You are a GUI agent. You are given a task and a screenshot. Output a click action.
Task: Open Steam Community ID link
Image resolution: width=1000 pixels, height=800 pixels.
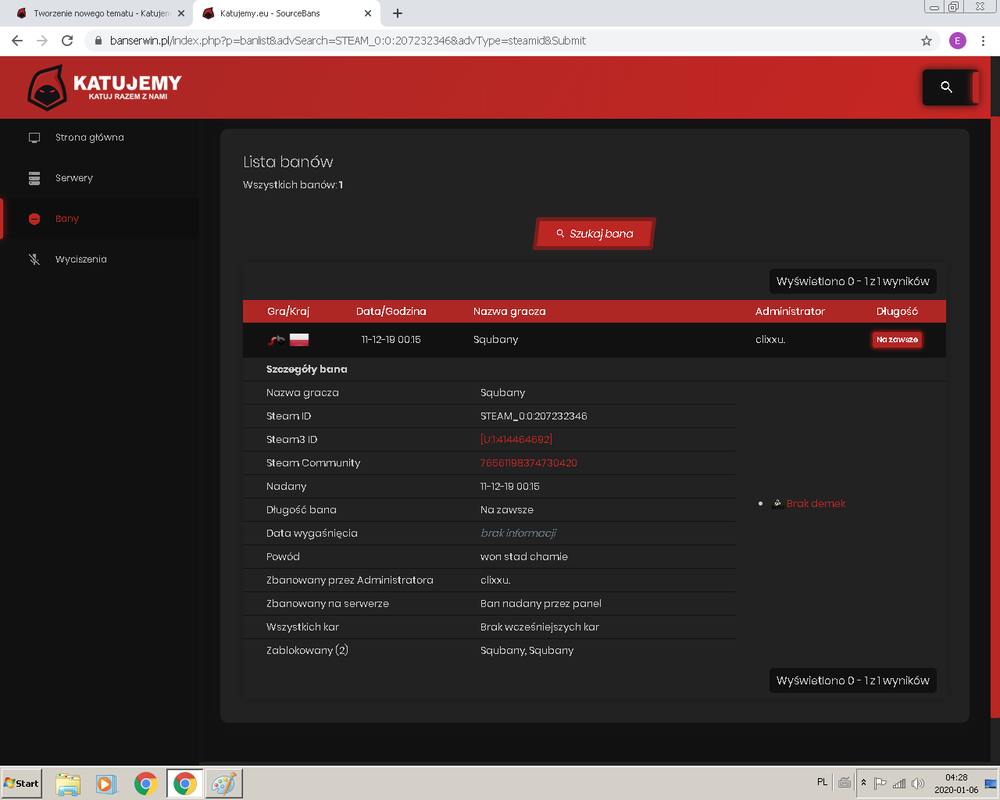click(x=529, y=463)
